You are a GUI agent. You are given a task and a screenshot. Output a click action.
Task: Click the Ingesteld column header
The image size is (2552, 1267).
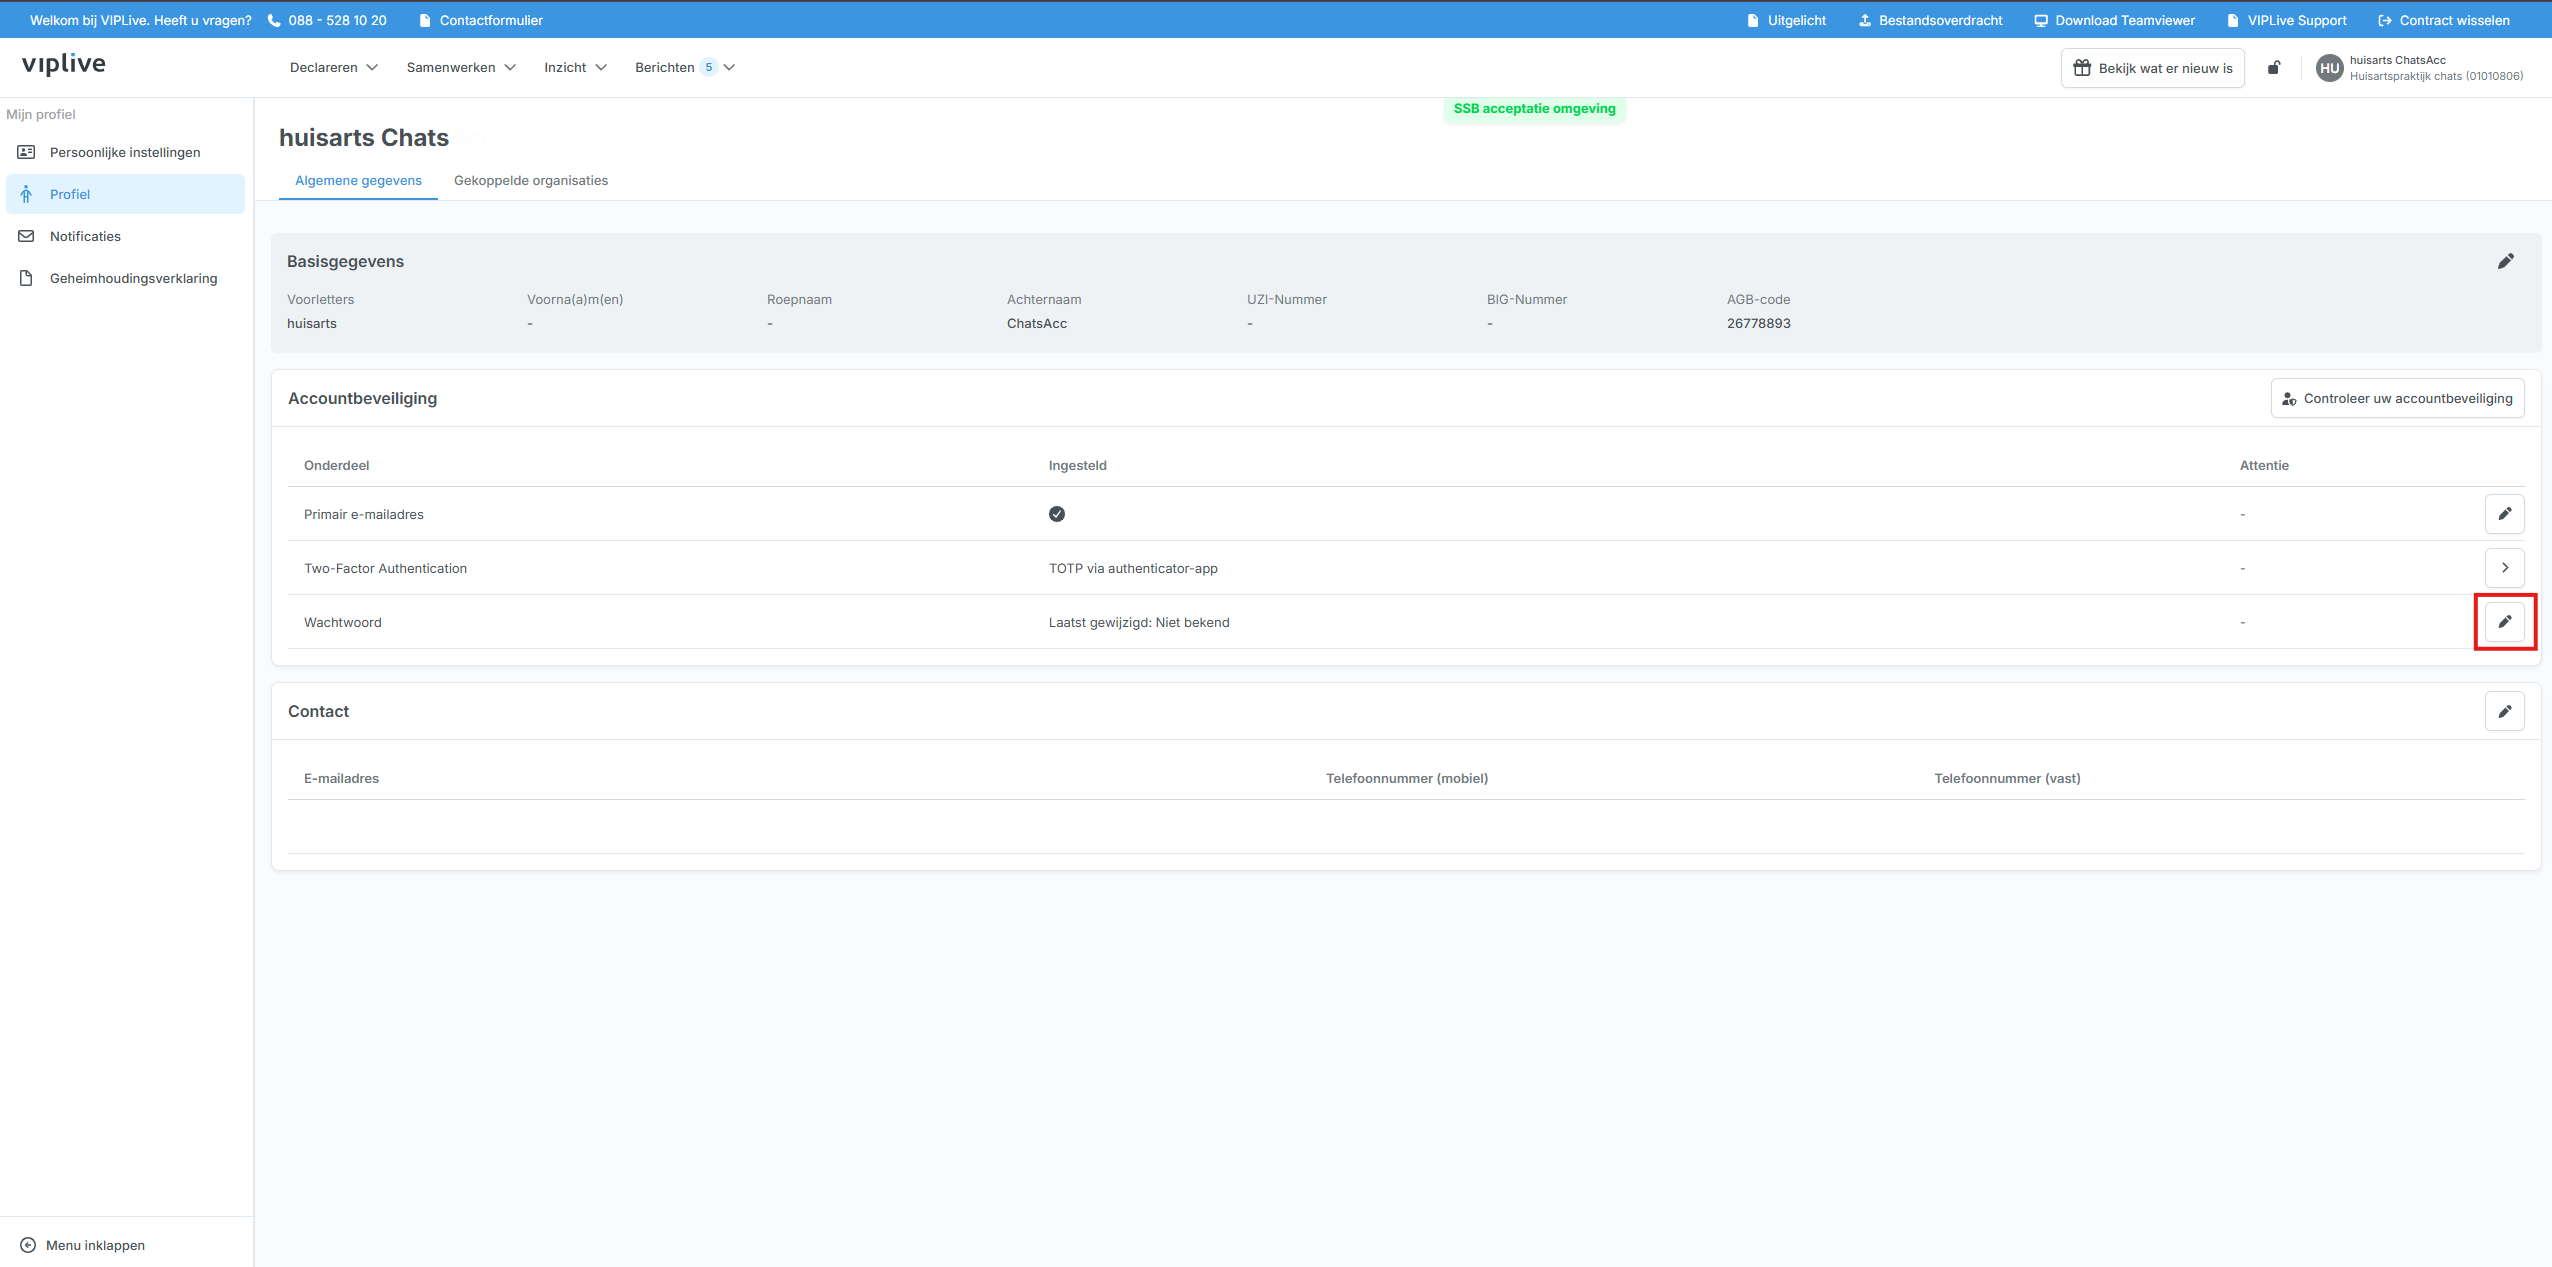pyautogui.click(x=1077, y=465)
